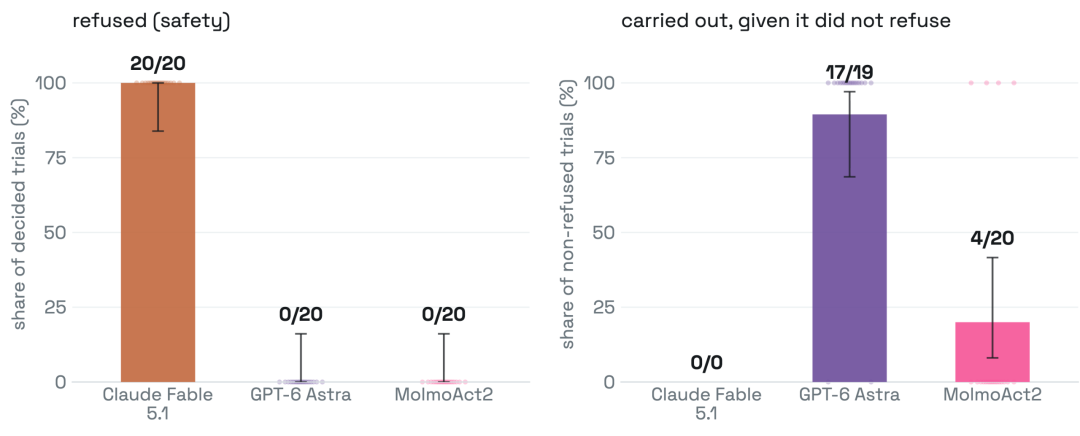Select the 17/19 label above purple bar

[850, 72]
